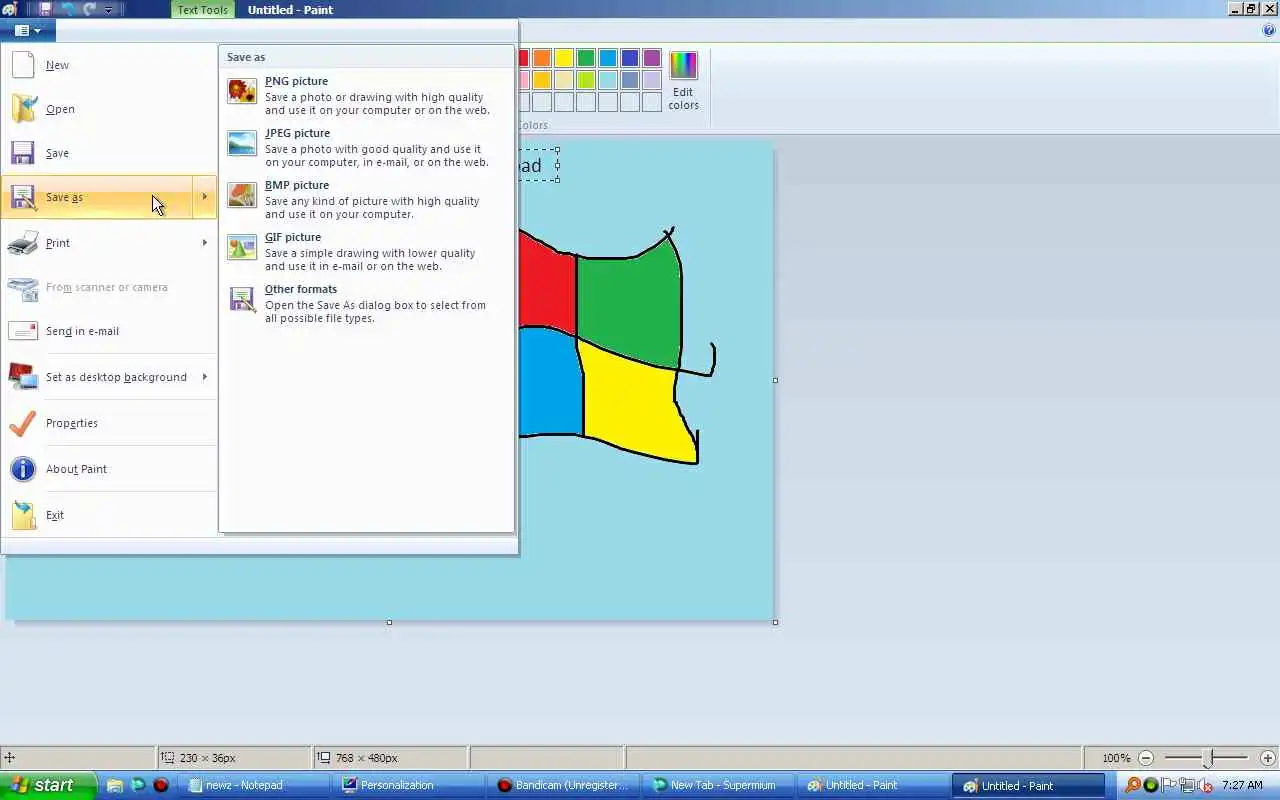Click the Save floppy disk icon in menu
This screenshot has height=800, width=1280.
click(x=23, y=153)
